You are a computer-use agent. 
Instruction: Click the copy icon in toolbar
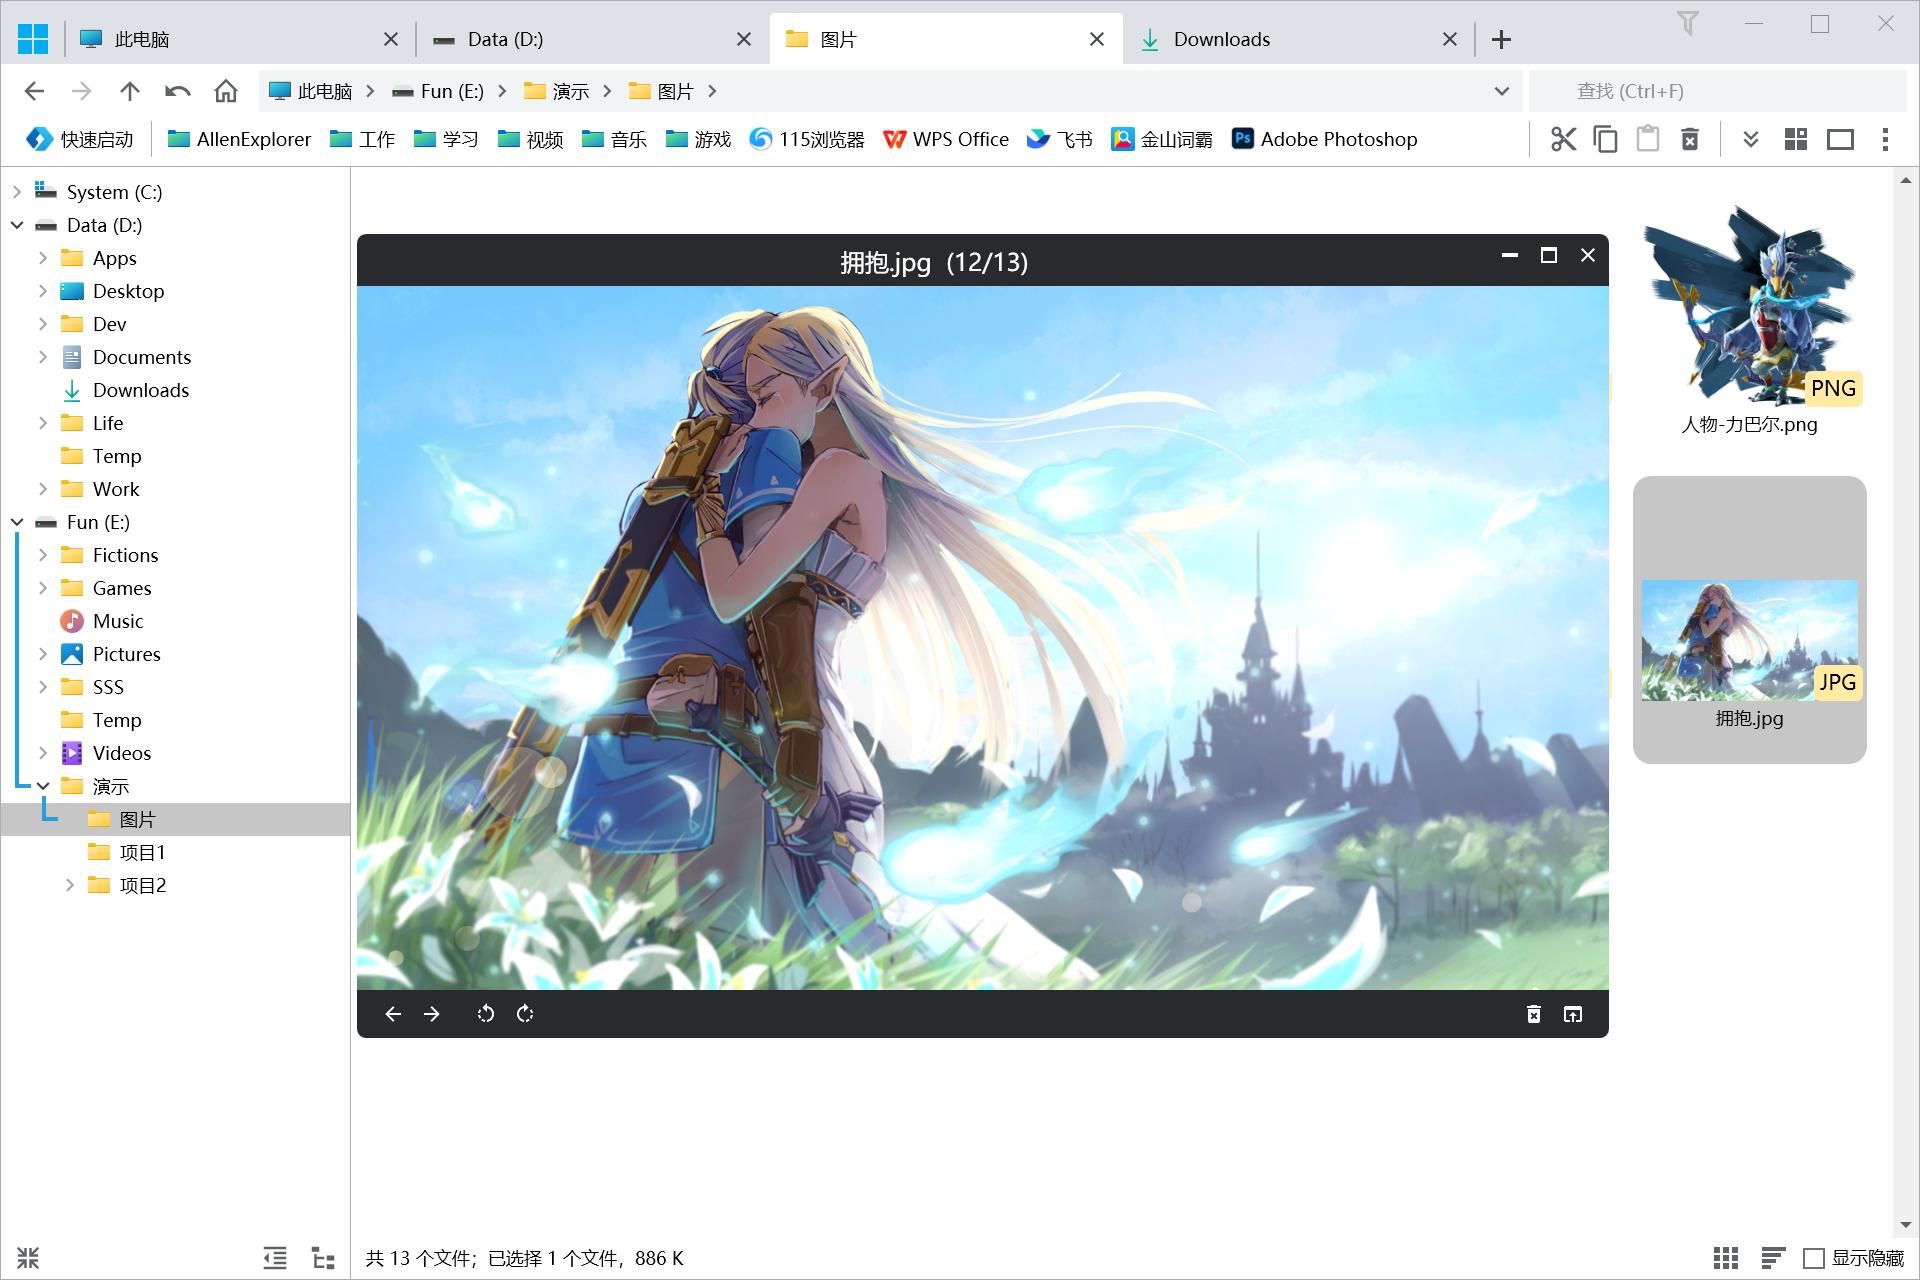pyautogui.click(x=1605, y=139)
